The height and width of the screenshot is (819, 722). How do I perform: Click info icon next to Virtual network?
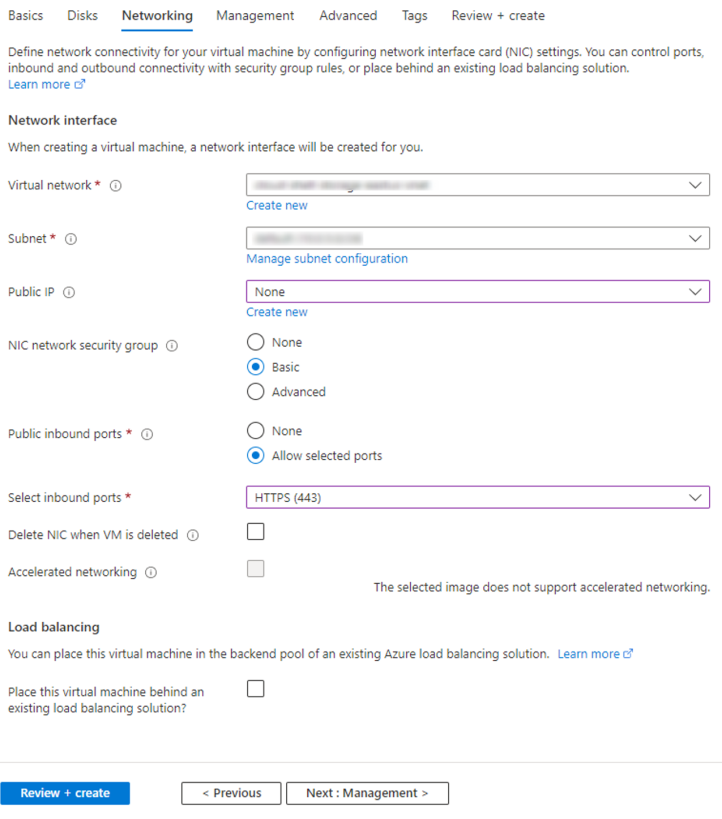click(x=116, y=186)
